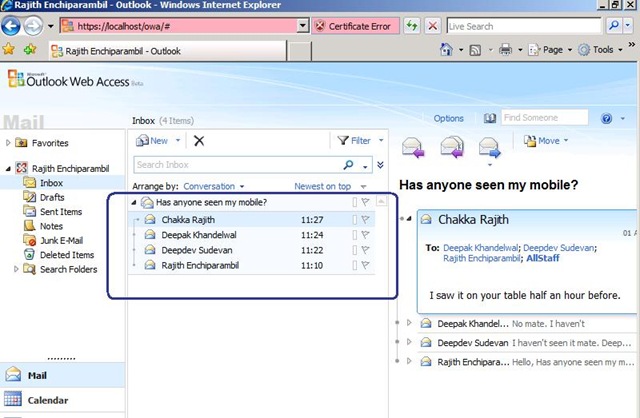Flag the Deepdev Sudevan message row
Viewport: 640px width, 418px height.
tap(365, 250)
